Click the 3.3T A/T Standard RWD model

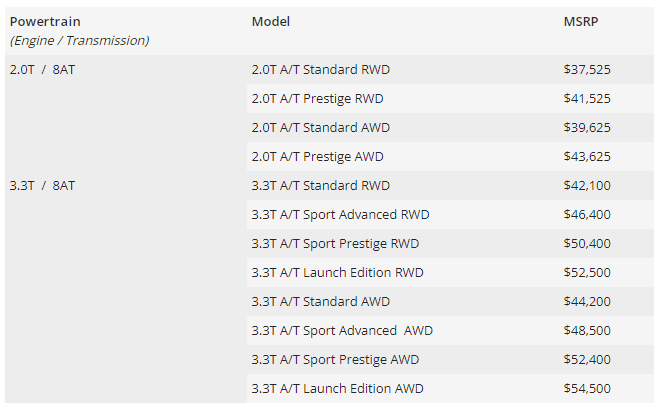pyautogui.click(x=320, y=186)
